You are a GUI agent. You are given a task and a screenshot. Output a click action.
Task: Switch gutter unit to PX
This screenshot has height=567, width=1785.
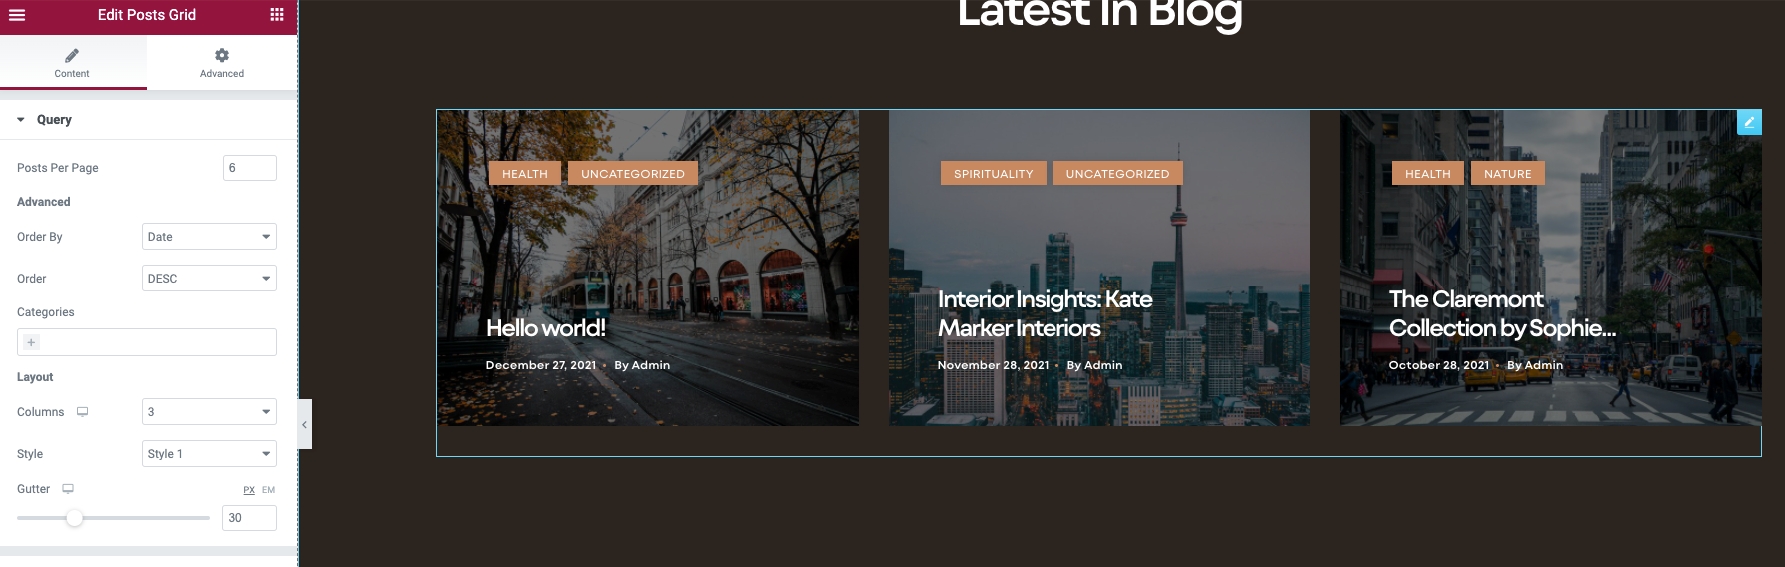tap(249, 490)
